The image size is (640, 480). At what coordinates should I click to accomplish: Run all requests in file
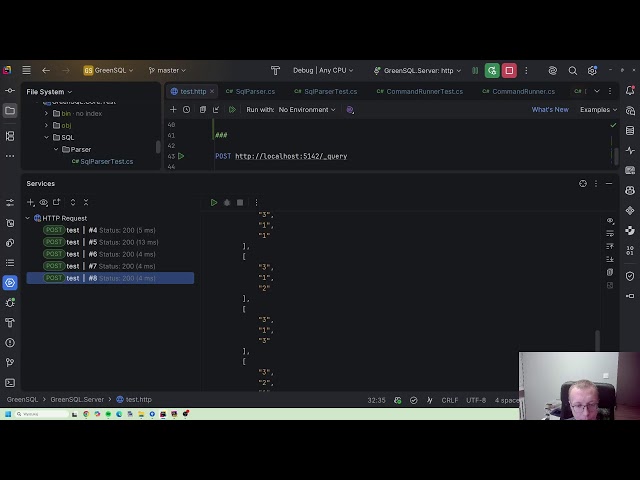click(x=232, y=109)
